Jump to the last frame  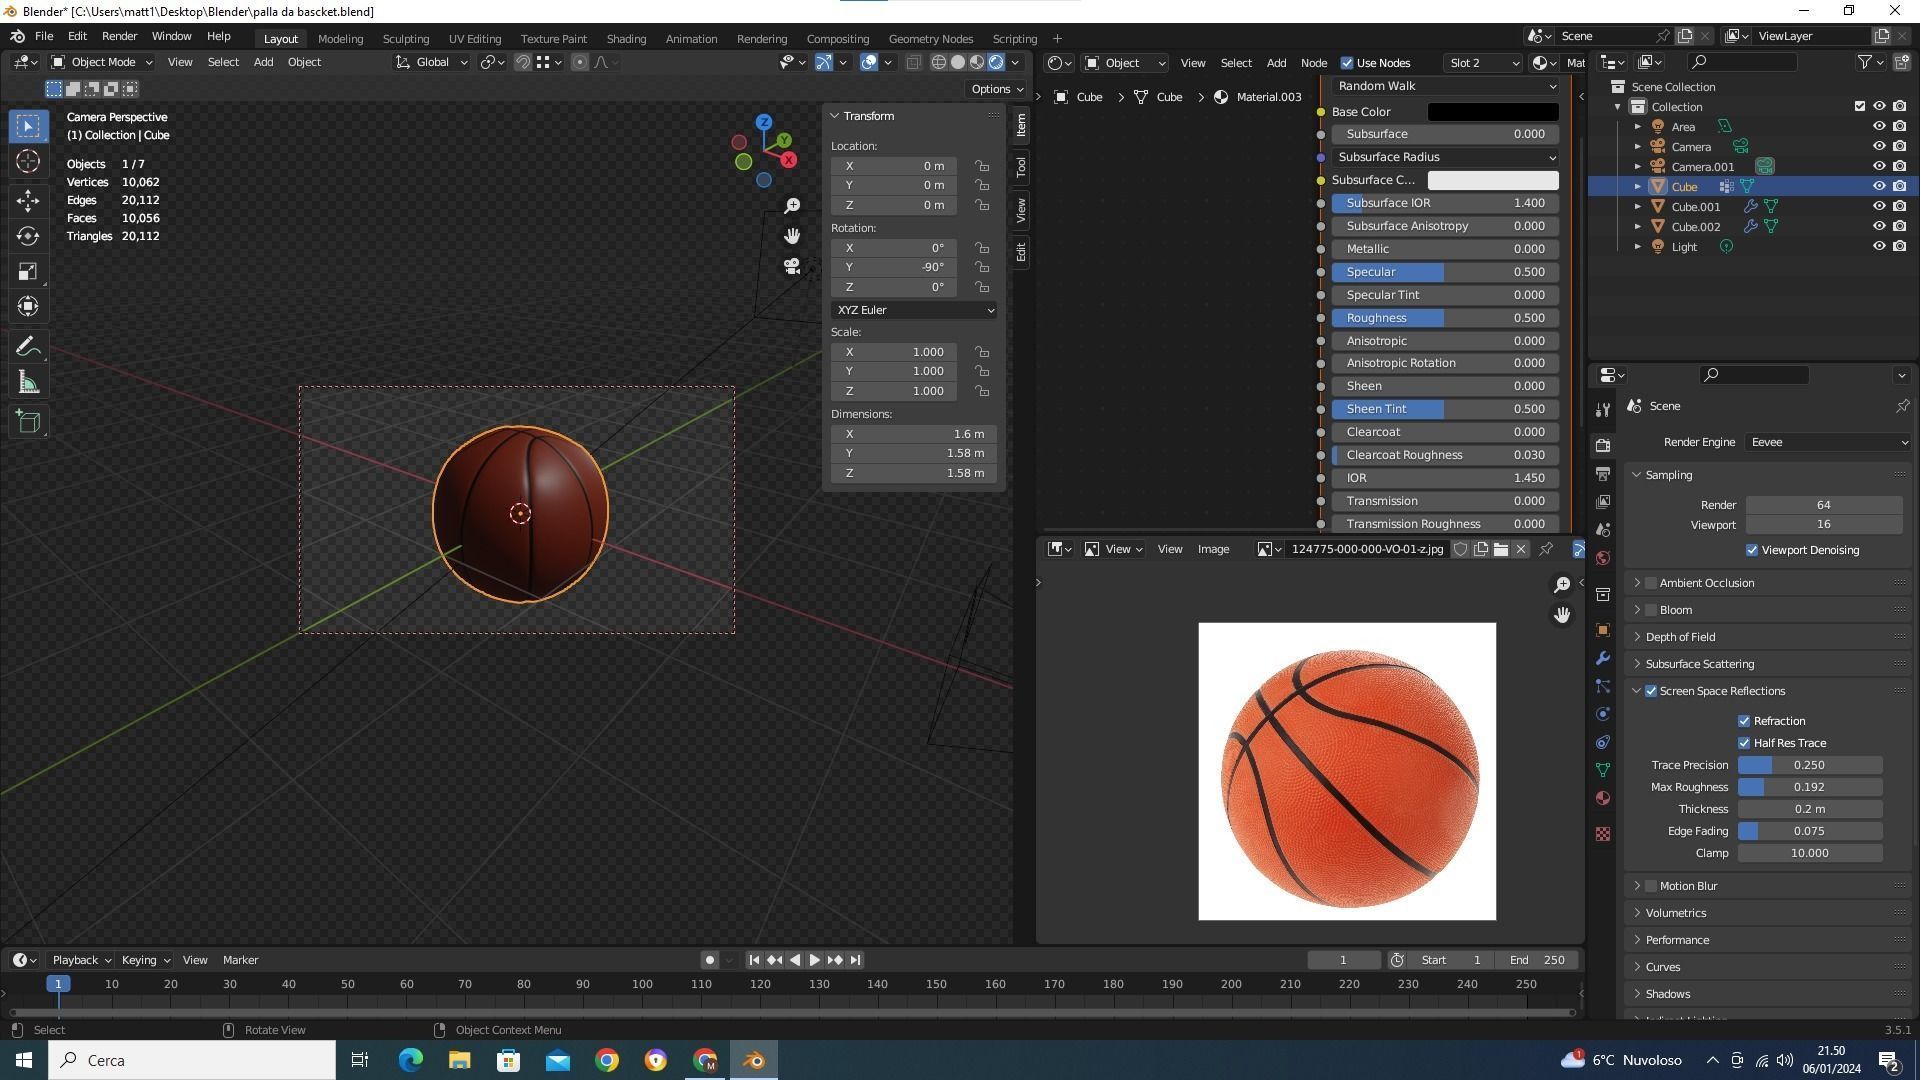(x=855, y=960)
